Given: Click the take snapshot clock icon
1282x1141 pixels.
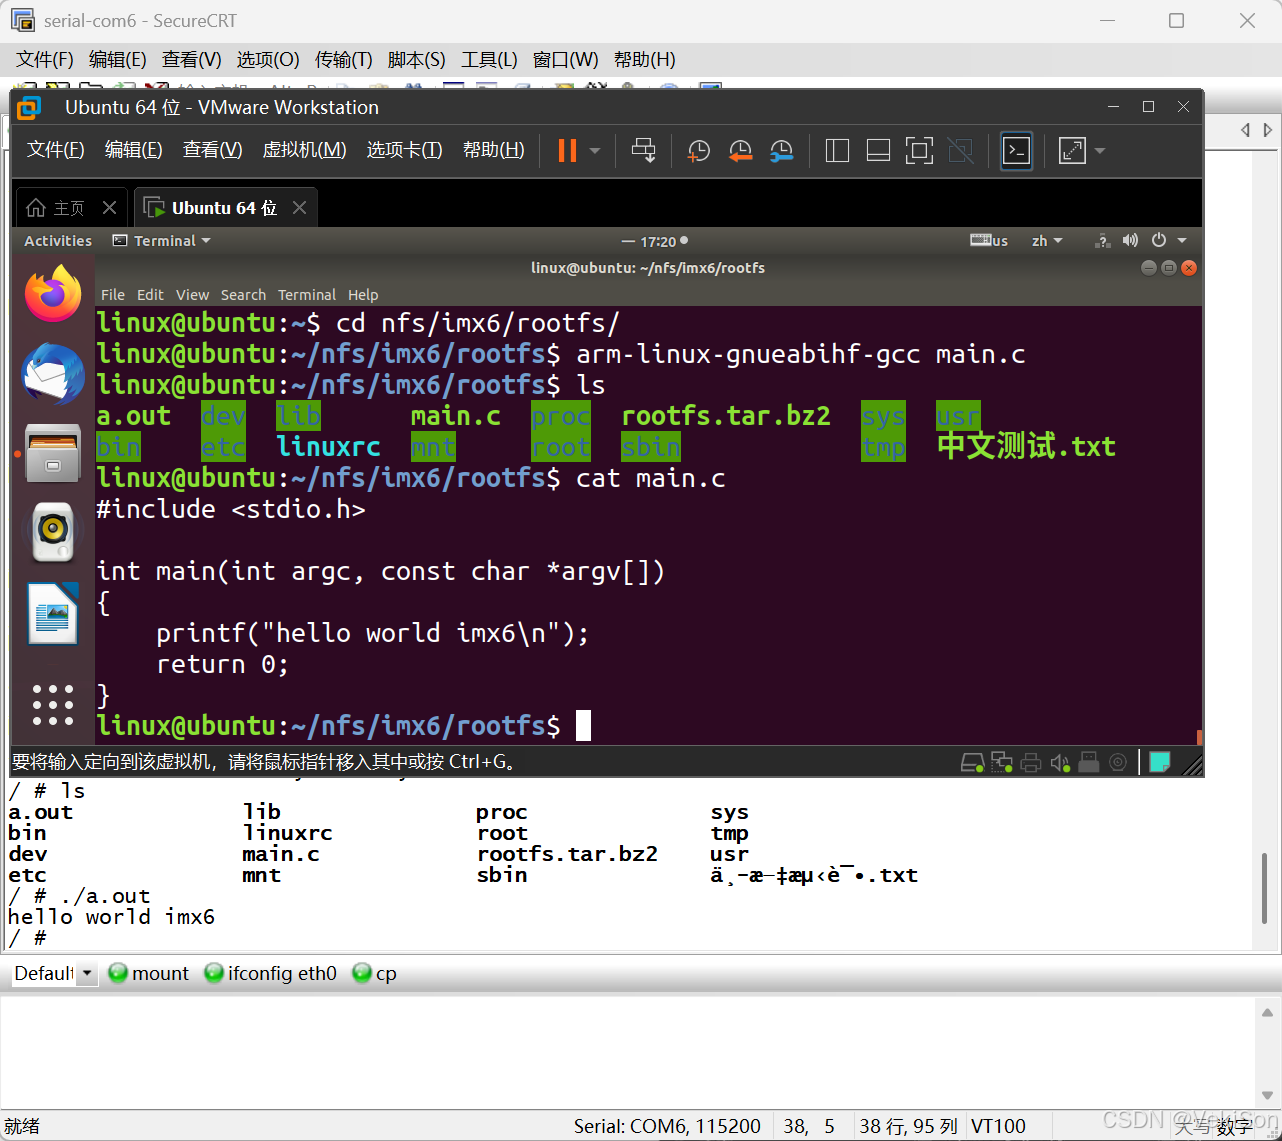Looking at the screenshot, I should tap(698, 151).
